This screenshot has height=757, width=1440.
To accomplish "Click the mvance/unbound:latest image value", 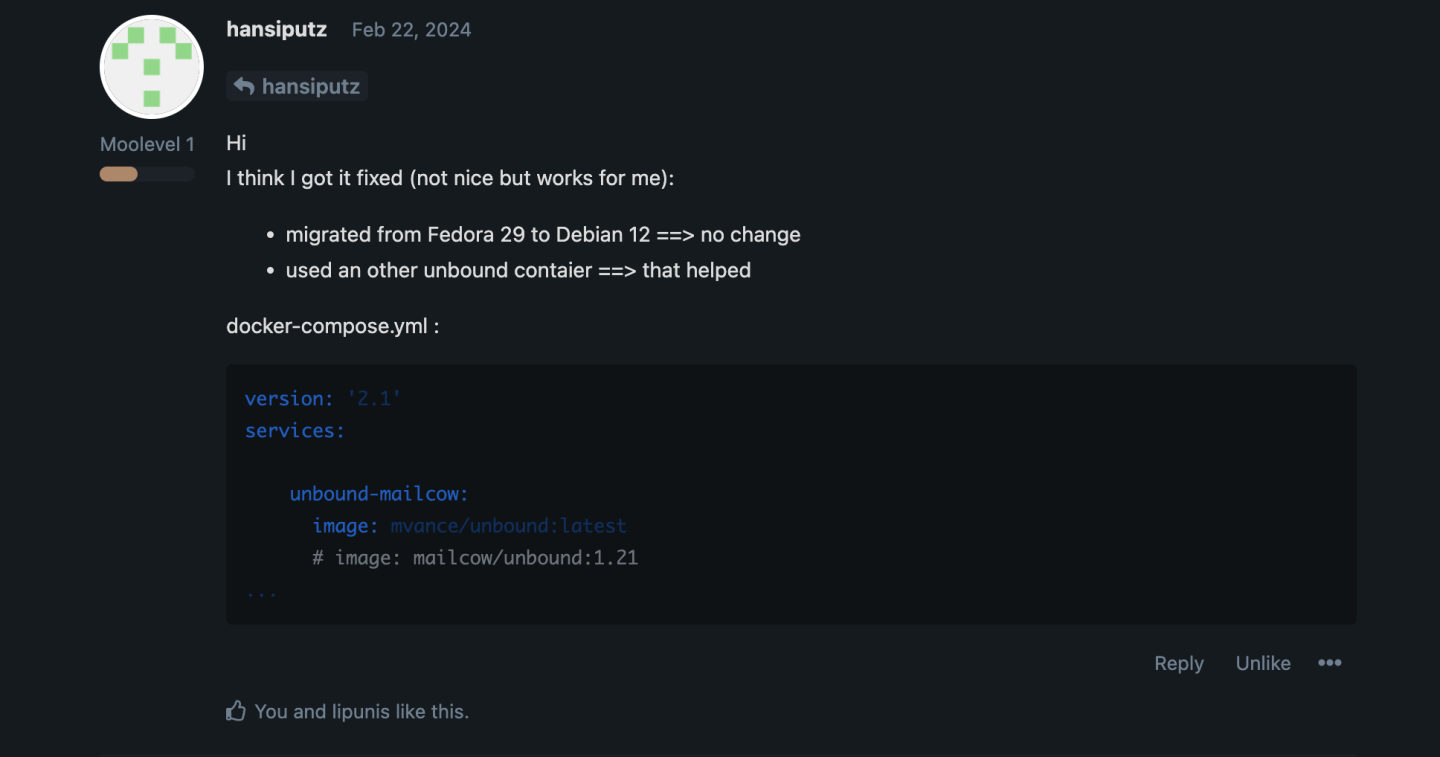I will [508, 526].
